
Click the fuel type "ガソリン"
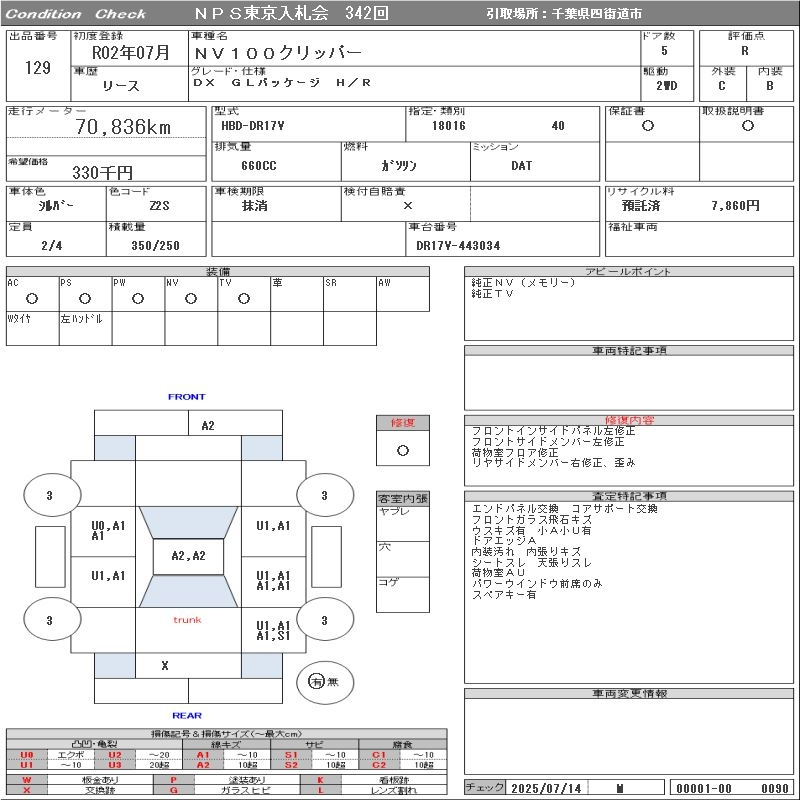pyautogui.click(x=399, y=166)
